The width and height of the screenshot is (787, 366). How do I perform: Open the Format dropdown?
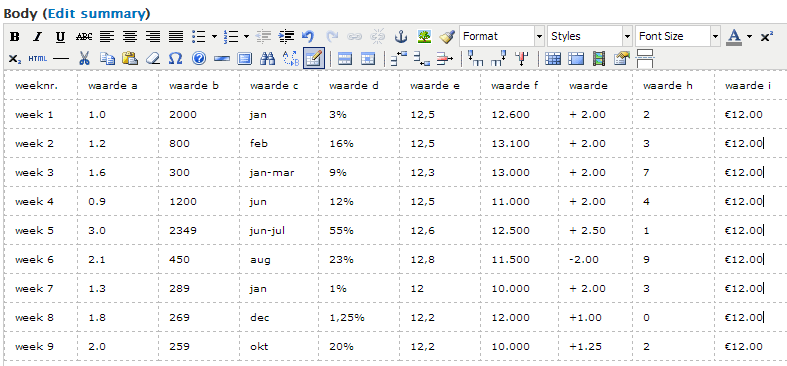[x=502, y=37]
